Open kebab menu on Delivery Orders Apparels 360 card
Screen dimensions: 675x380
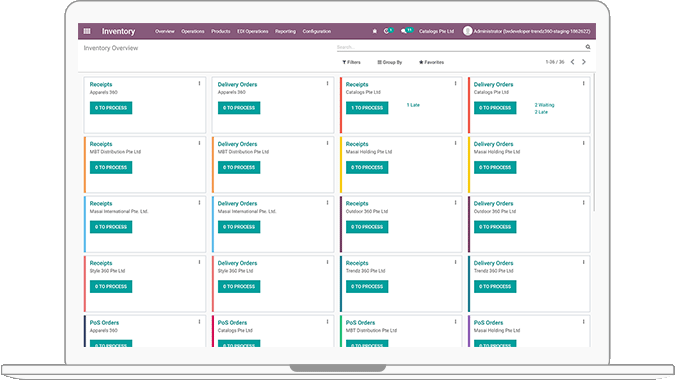point(327,83)
